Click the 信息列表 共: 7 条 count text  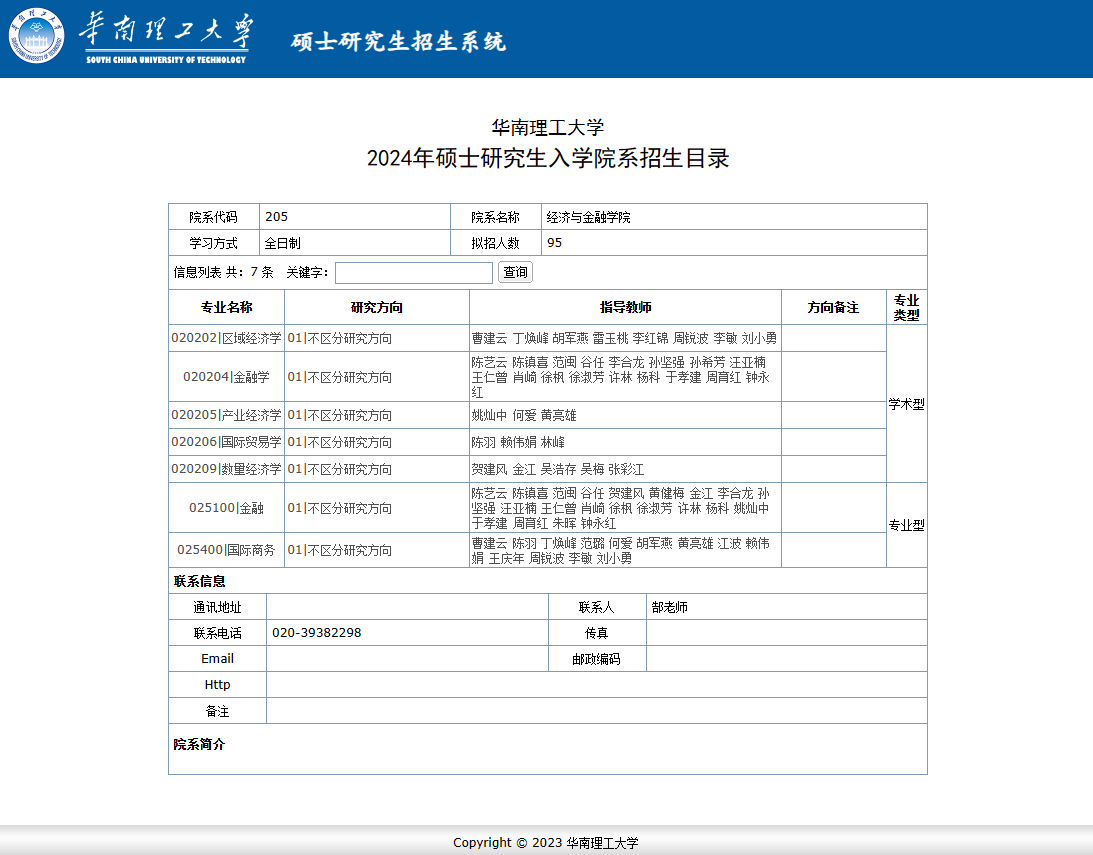pos(223,272)
